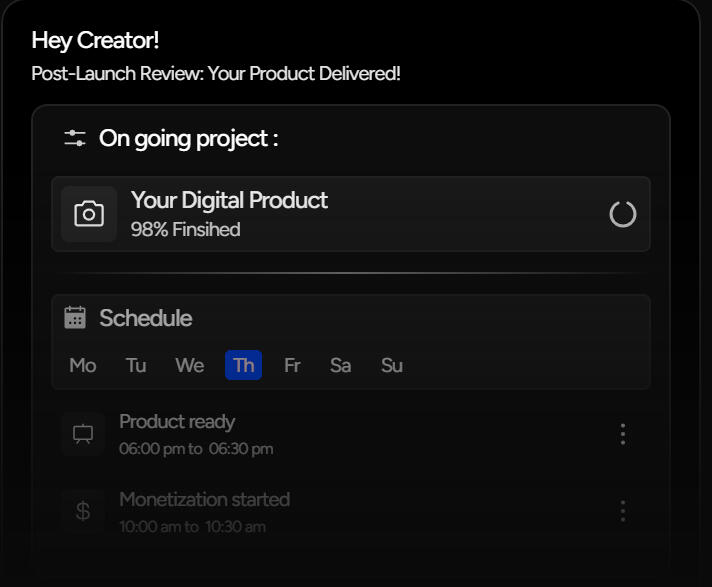Click the dollar sign icon for Monetization started

click(x=83, y=511)
